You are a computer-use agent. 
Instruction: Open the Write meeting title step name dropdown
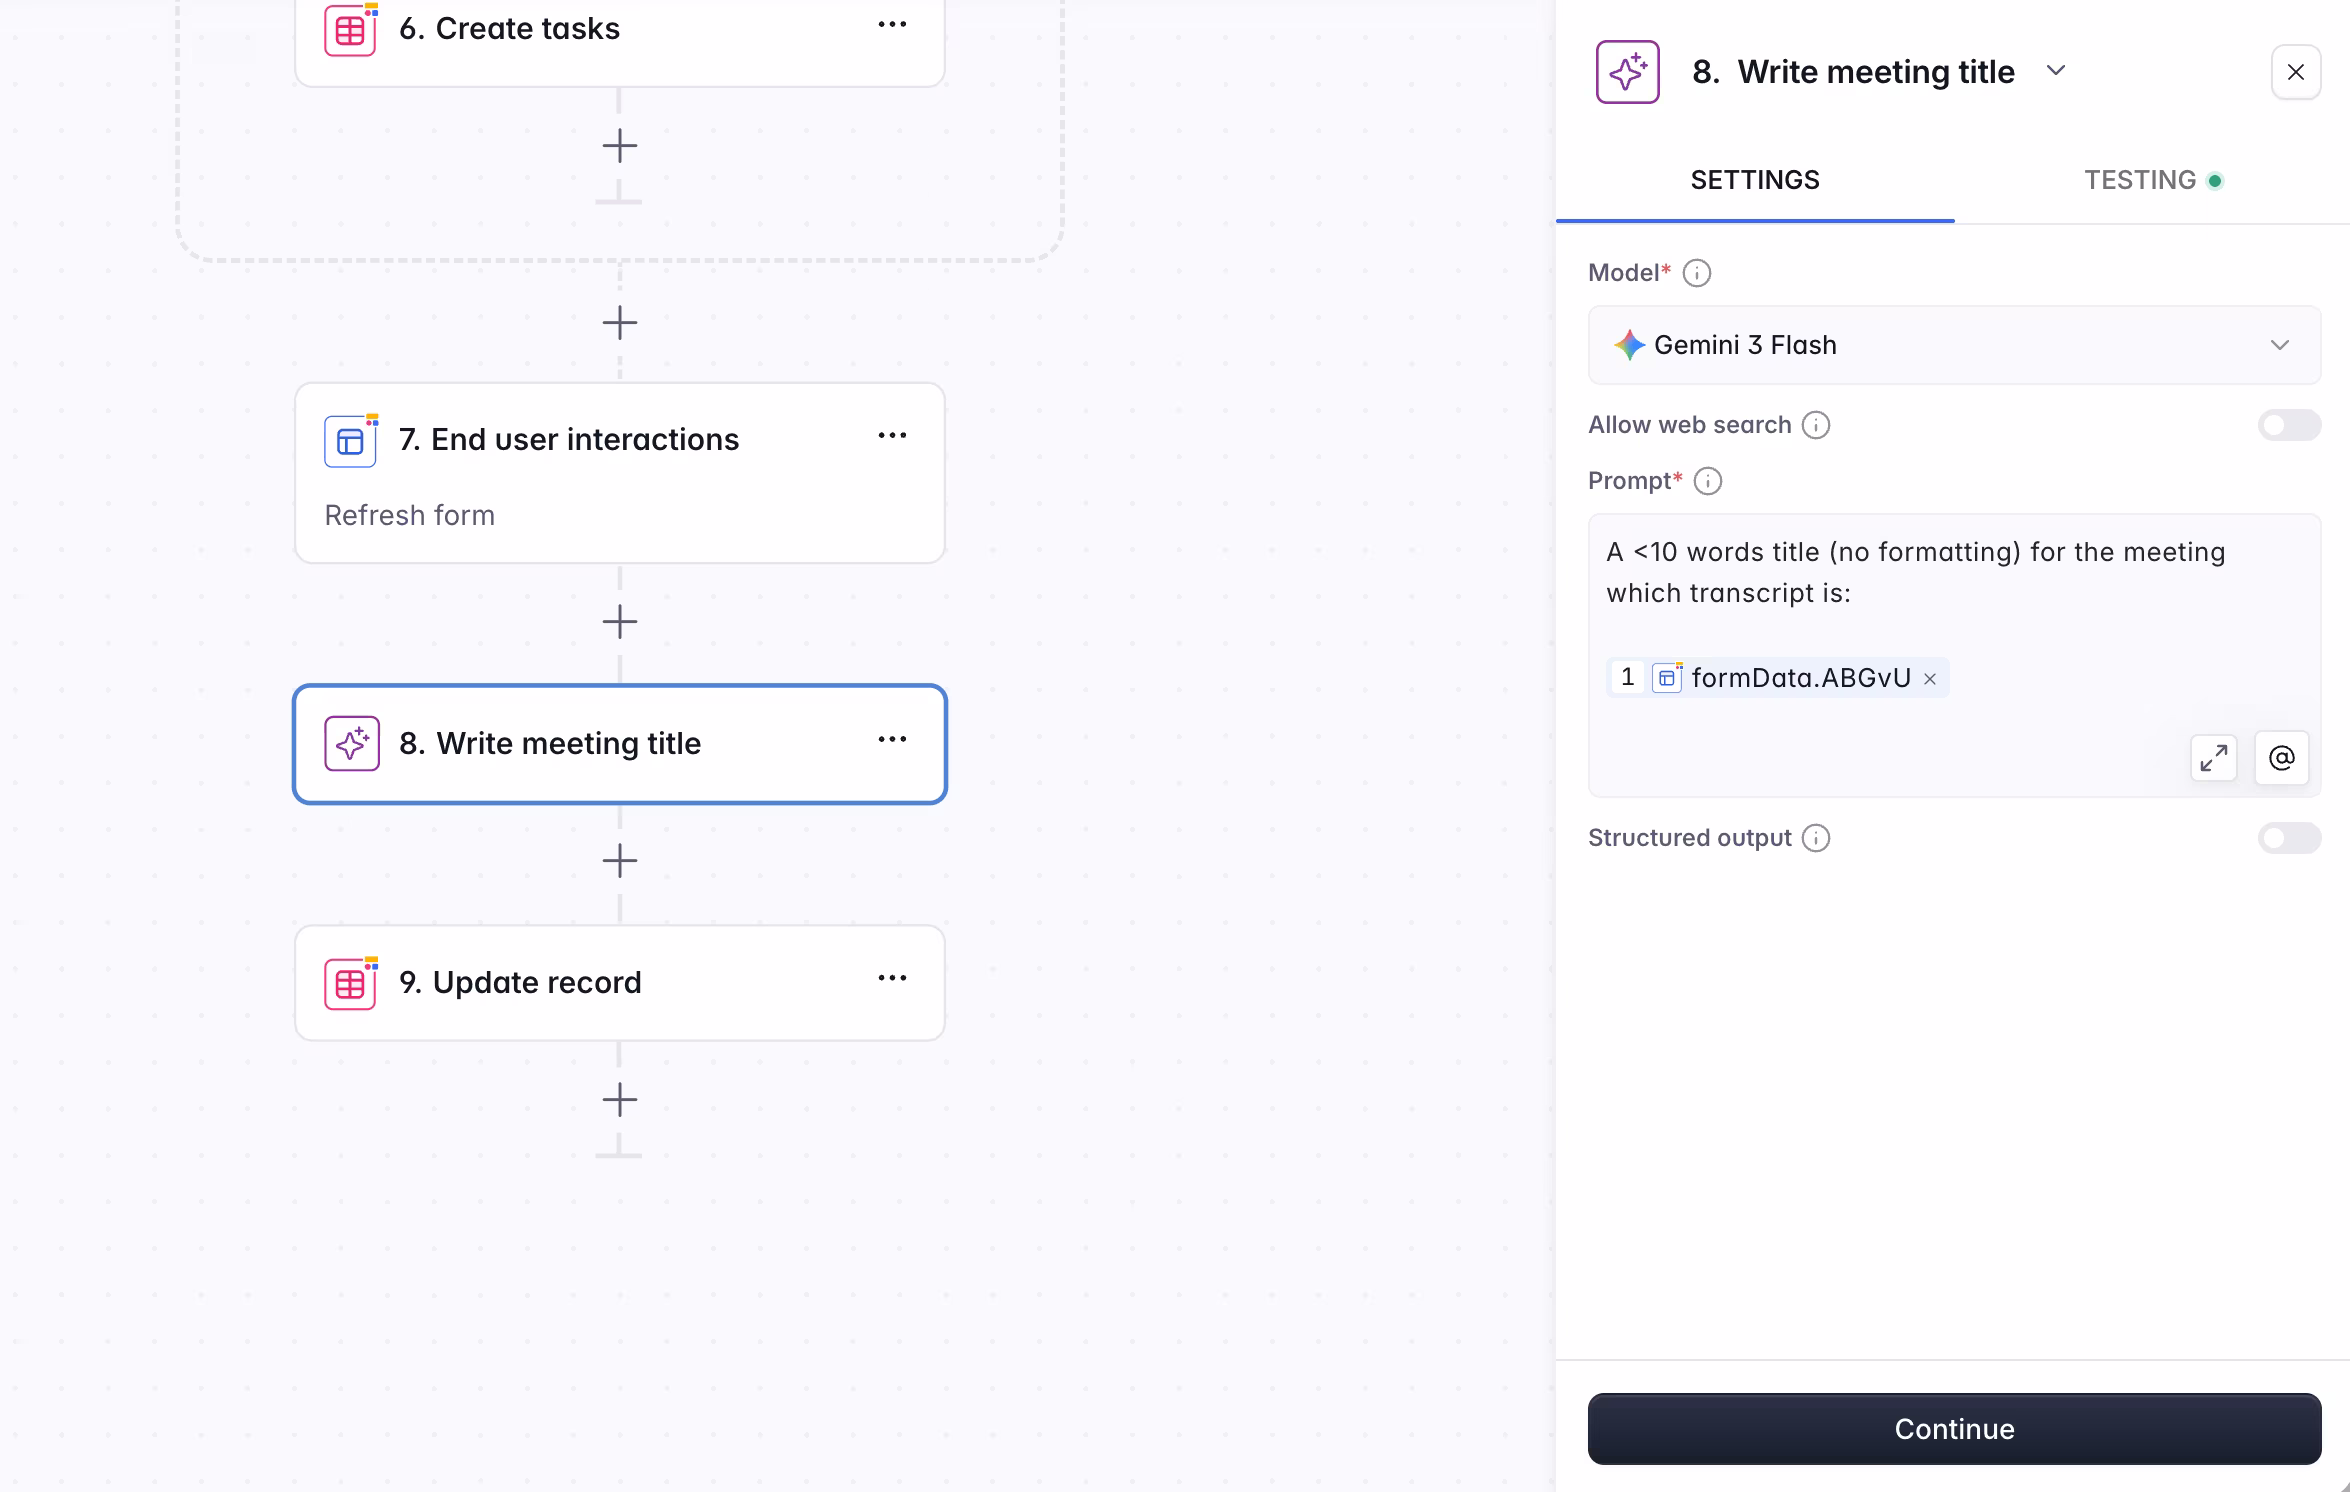[x=2057, y=71]
